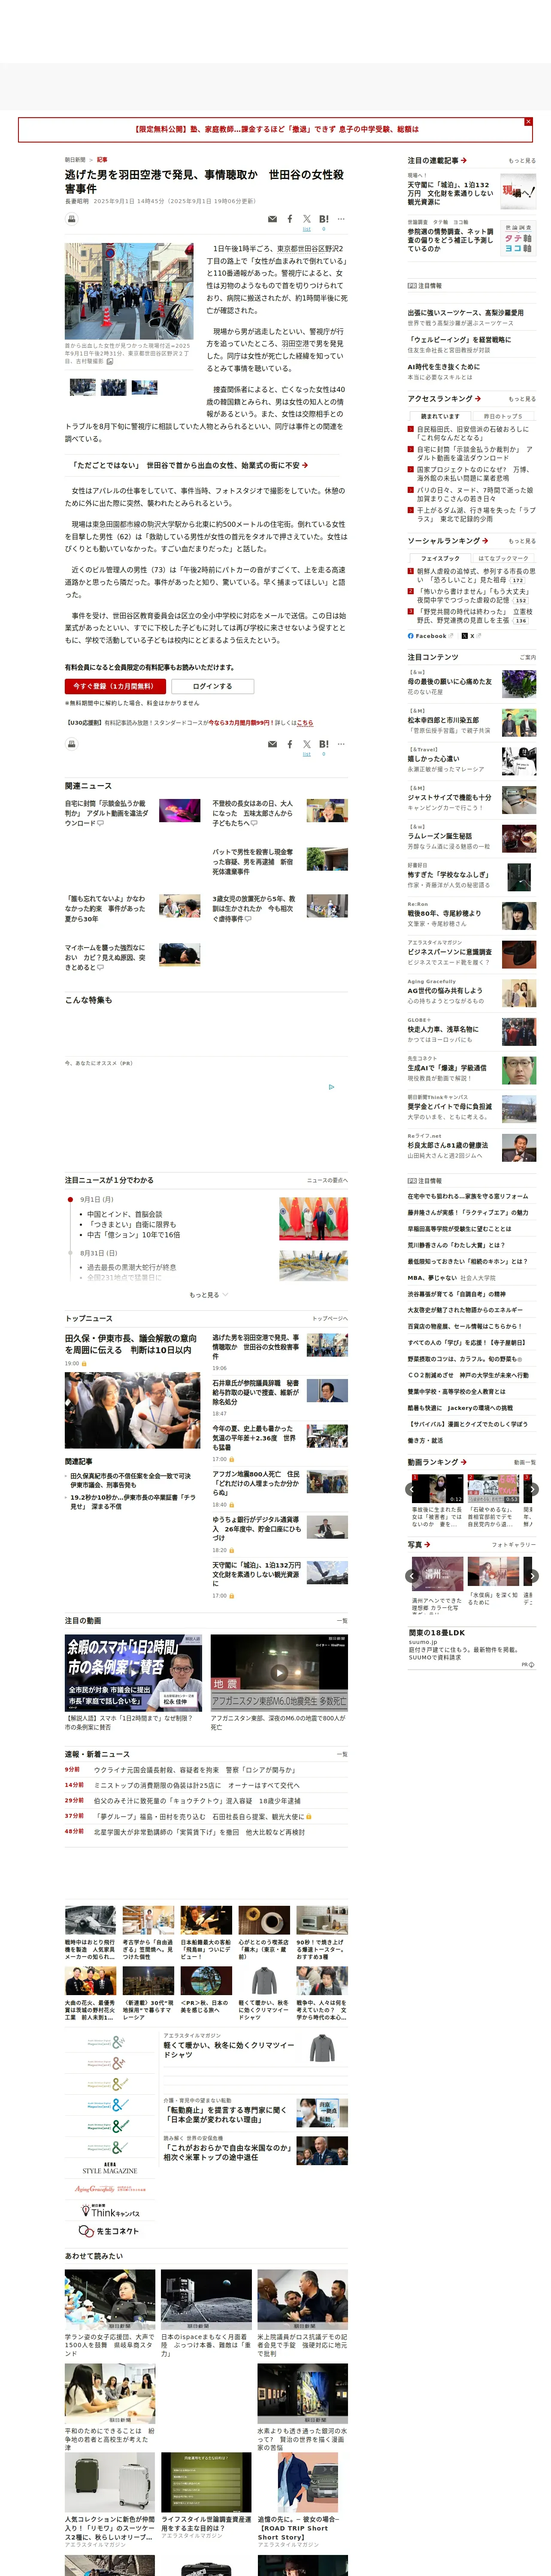
Task: Share article by mail icon below headline
Action: pyautogui.click(x=272, y=219)
